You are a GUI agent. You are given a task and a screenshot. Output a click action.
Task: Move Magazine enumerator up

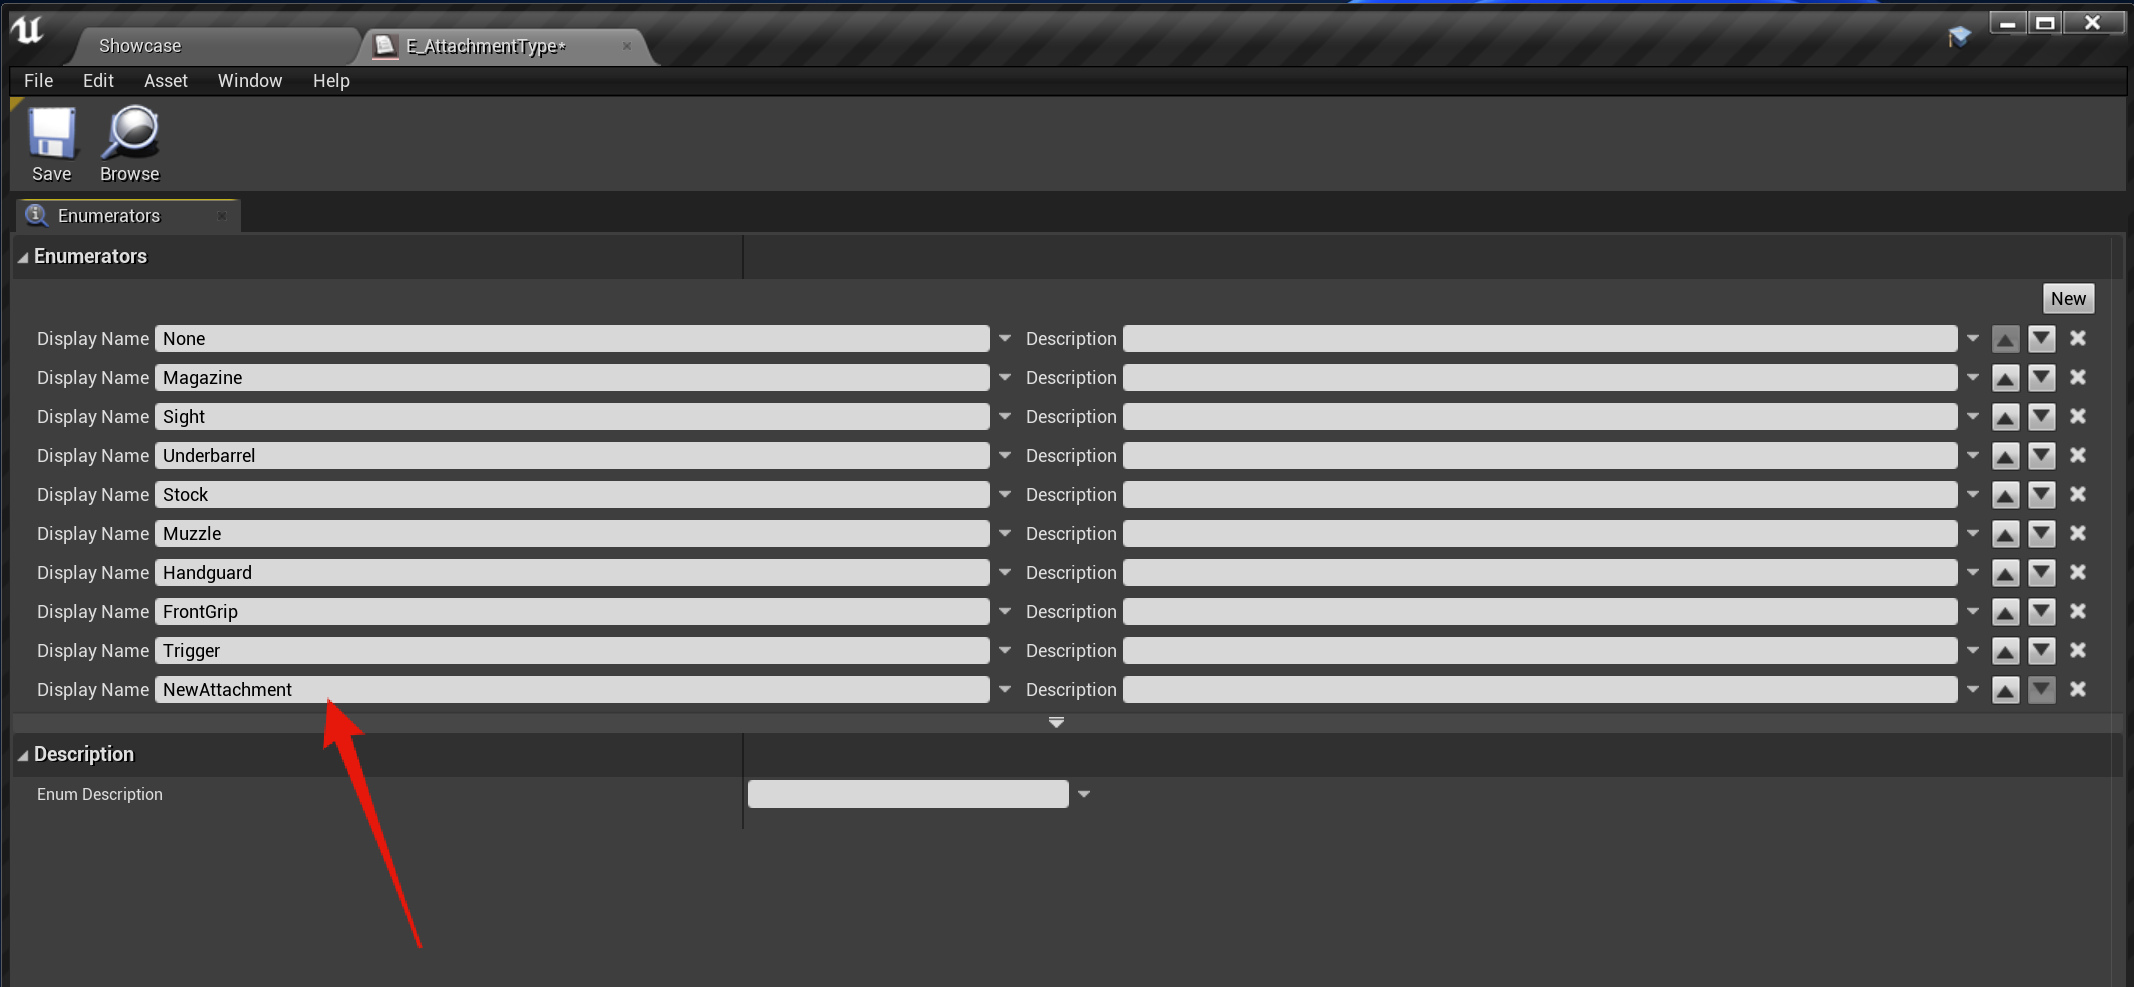pos(2005,378)
